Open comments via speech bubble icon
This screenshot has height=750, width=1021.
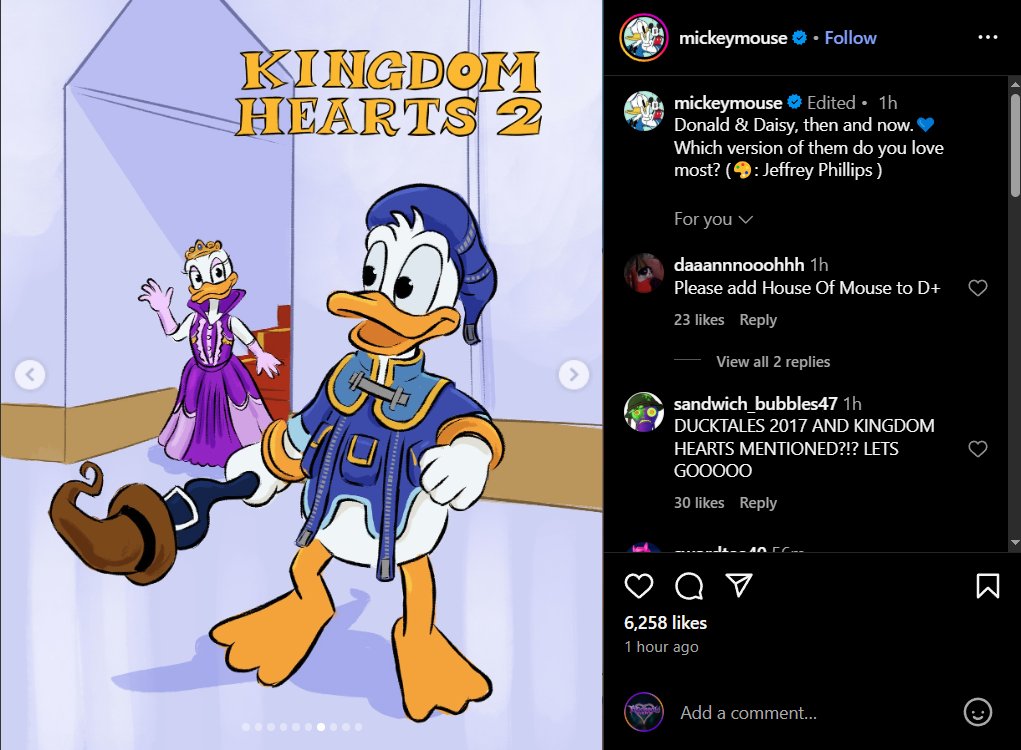click(x=689, y=586)
